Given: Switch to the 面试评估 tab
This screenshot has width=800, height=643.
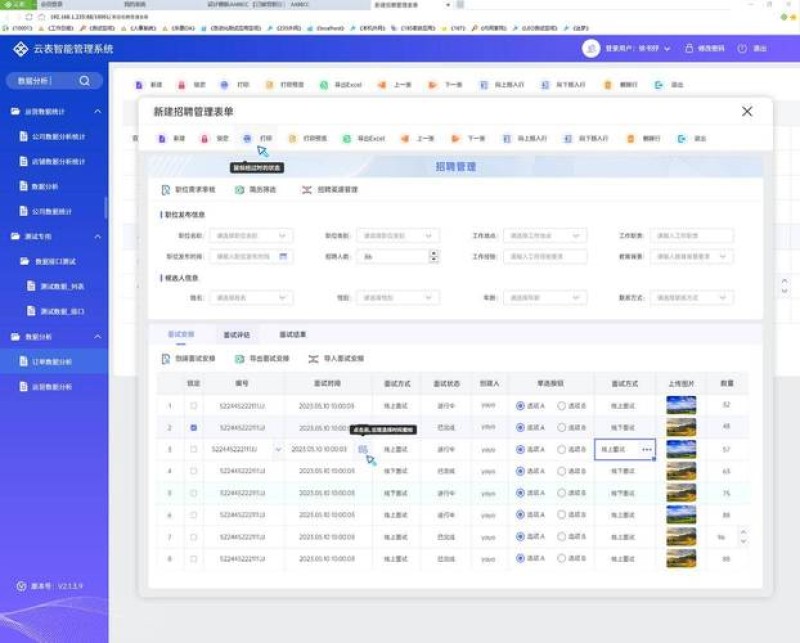Looking at the screenshot, I should [x=237, y=335].
